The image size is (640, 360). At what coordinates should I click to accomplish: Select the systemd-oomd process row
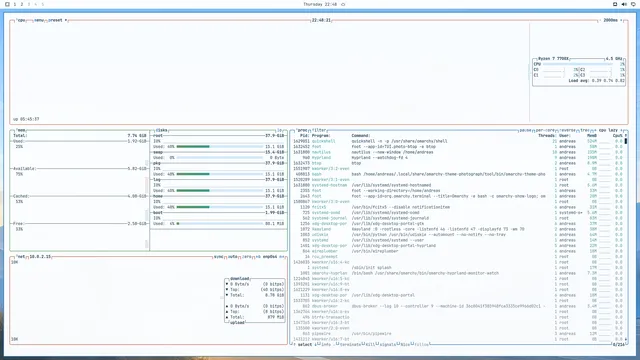(458, 213)
